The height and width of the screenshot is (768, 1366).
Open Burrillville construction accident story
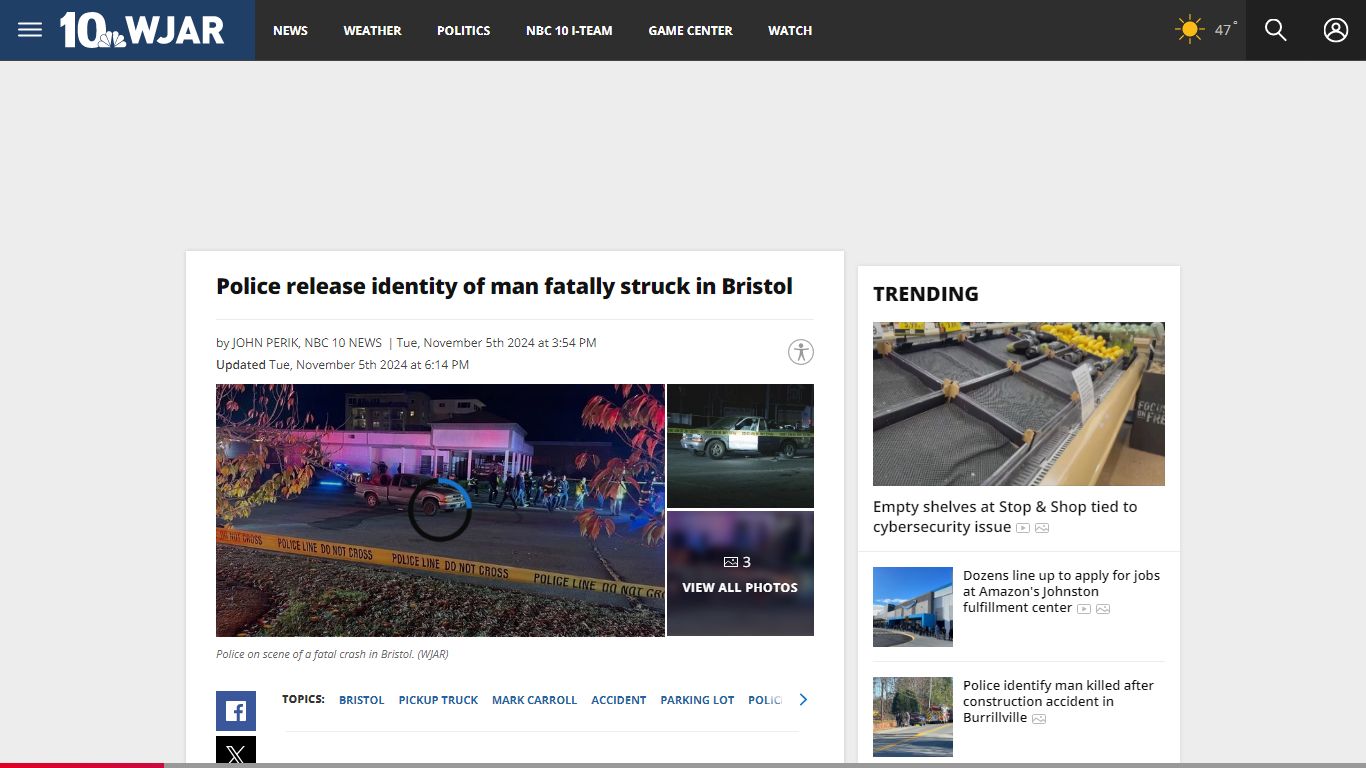click(x=1058, y=701)
